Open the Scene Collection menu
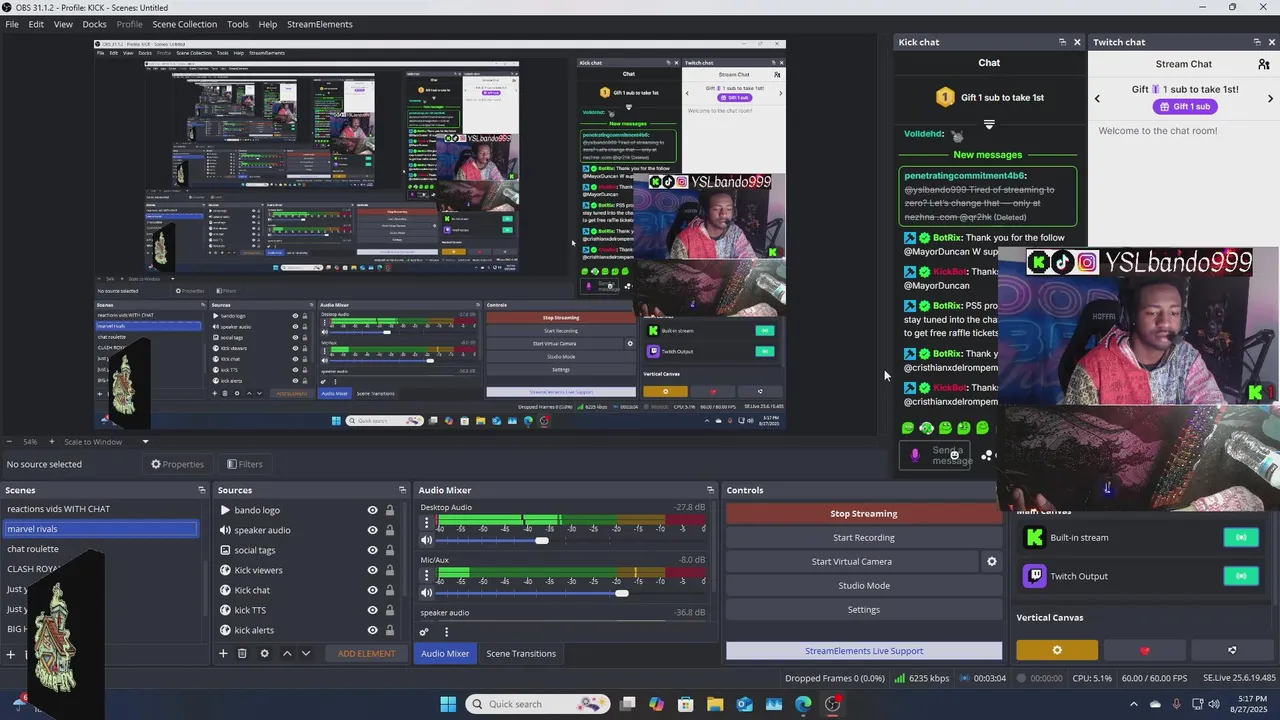1280x720 pixels. (184, 24)
